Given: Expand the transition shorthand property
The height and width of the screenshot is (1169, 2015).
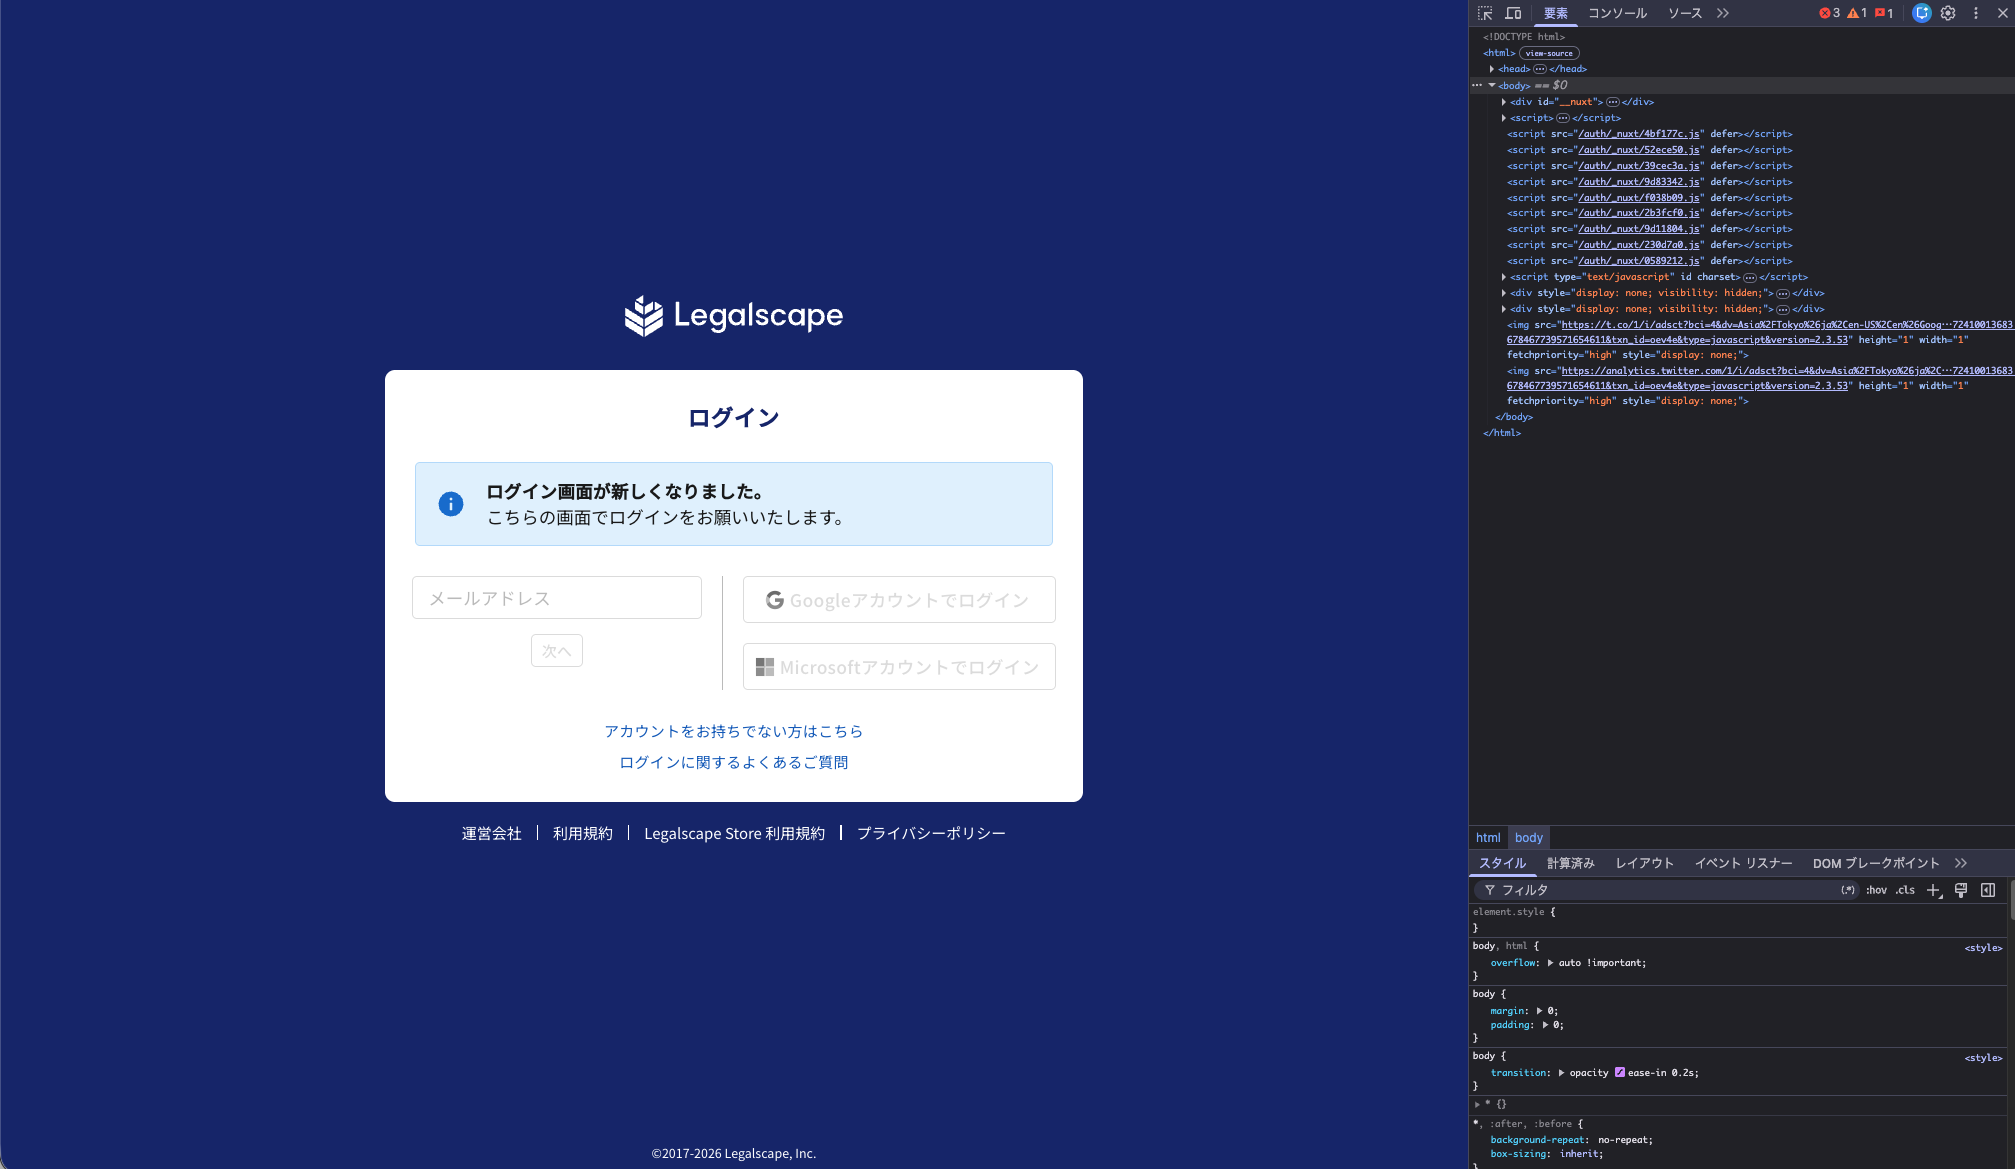Looking at the screenshot, I should [x=1561, y=1073].
